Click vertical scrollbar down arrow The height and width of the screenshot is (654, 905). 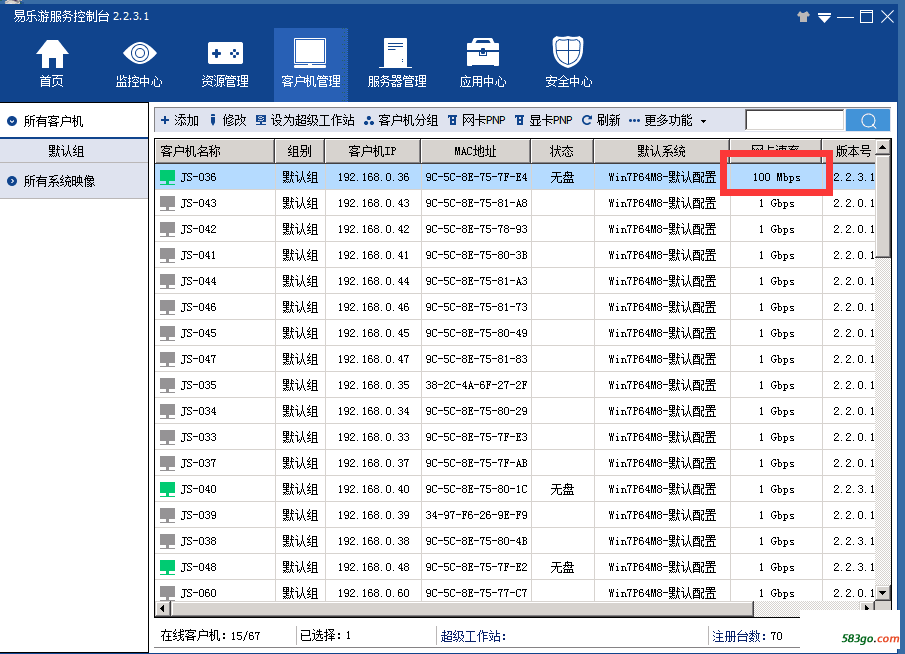[882, 592]
